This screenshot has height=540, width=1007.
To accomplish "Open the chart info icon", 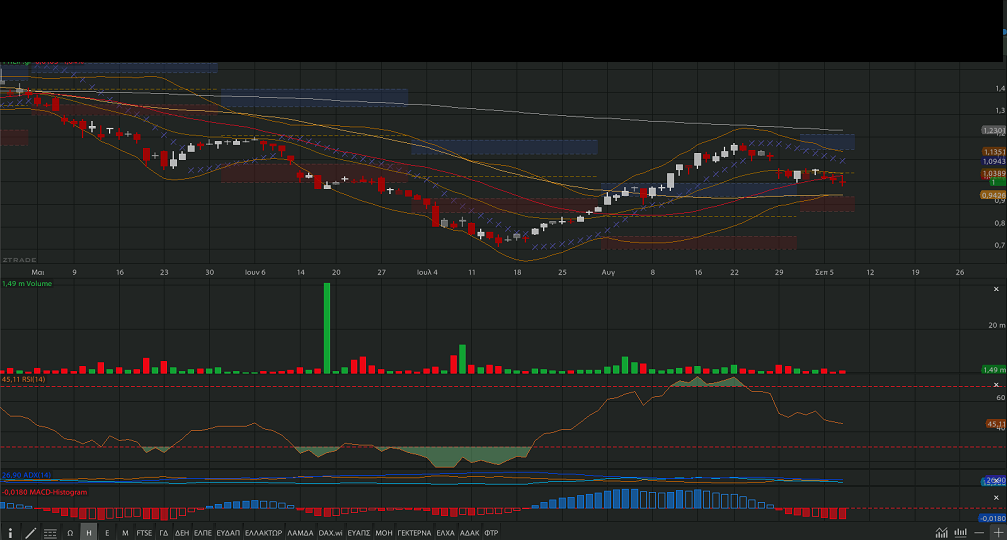I will click(10, 533).
